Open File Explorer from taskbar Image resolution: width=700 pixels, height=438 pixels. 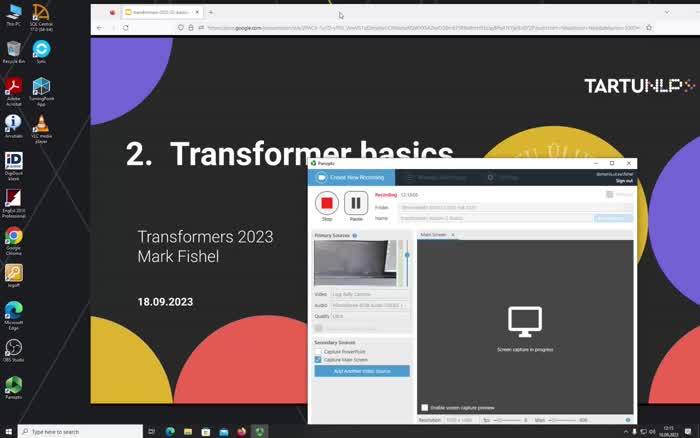tap(188, 432)
